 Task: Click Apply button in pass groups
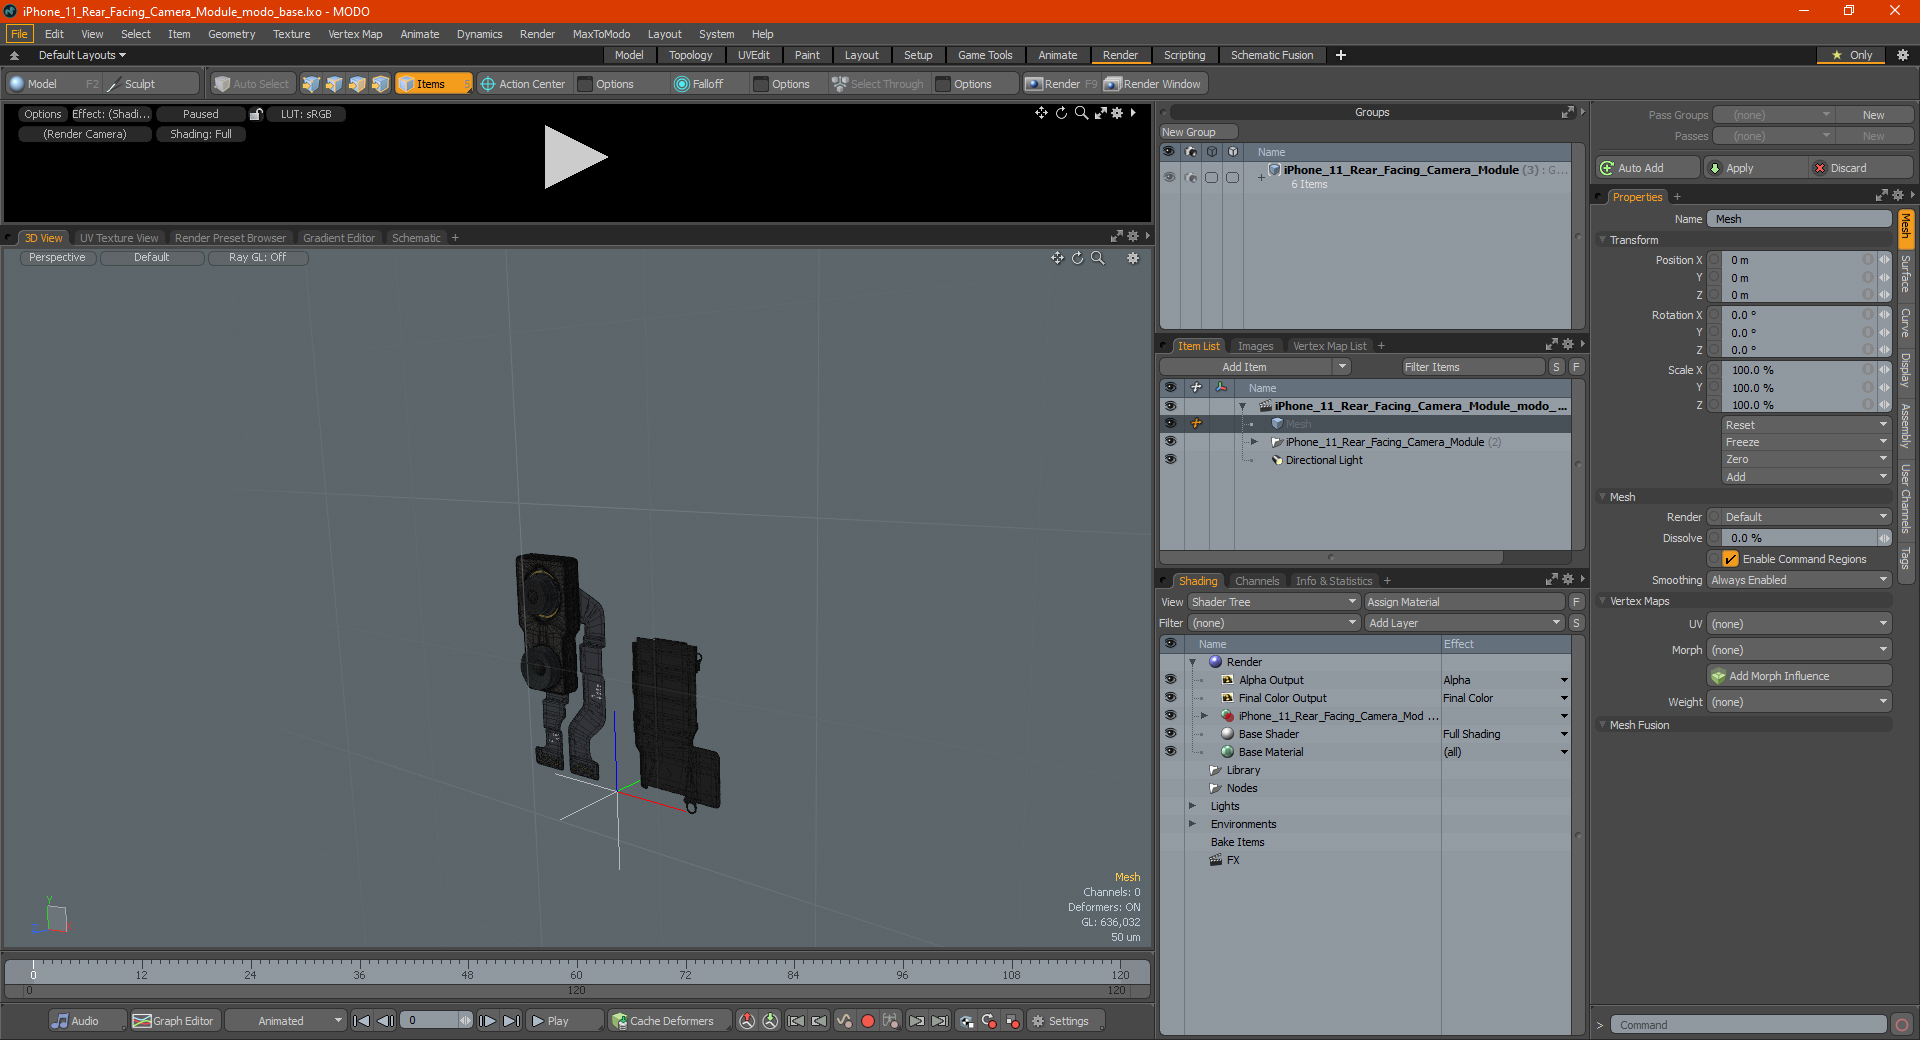[1755, 168]
